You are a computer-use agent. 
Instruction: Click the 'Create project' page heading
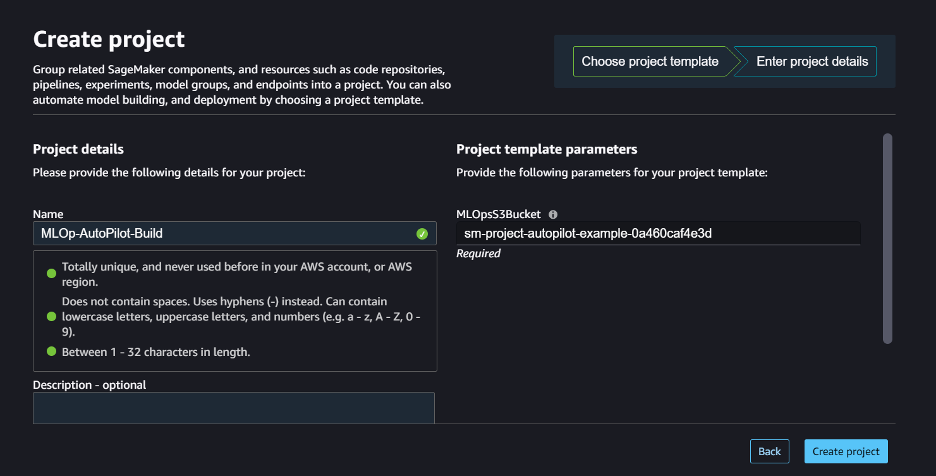(x=109, y=39)
